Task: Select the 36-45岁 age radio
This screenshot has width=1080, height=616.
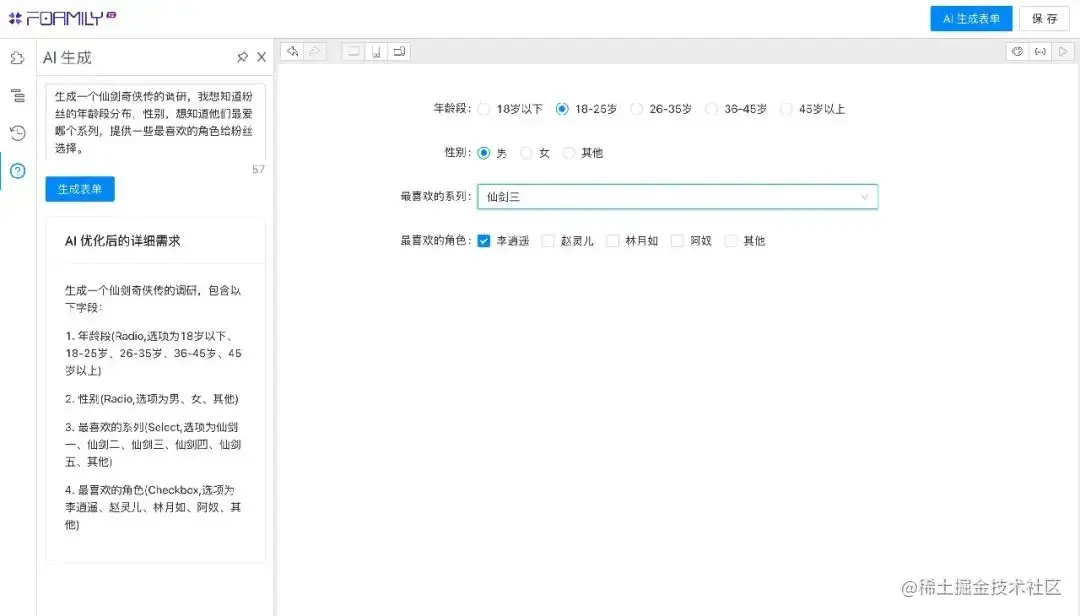Action: [x=712, y=109]
